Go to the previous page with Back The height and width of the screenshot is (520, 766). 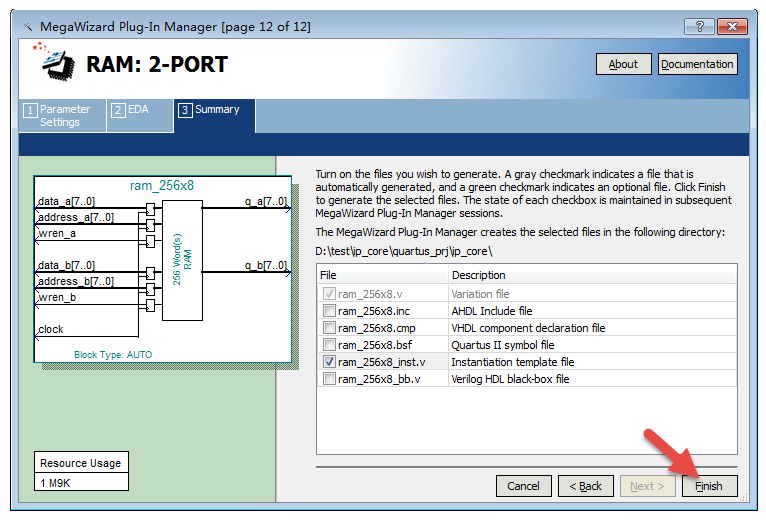pyautogui.click(x=585, y=486)
